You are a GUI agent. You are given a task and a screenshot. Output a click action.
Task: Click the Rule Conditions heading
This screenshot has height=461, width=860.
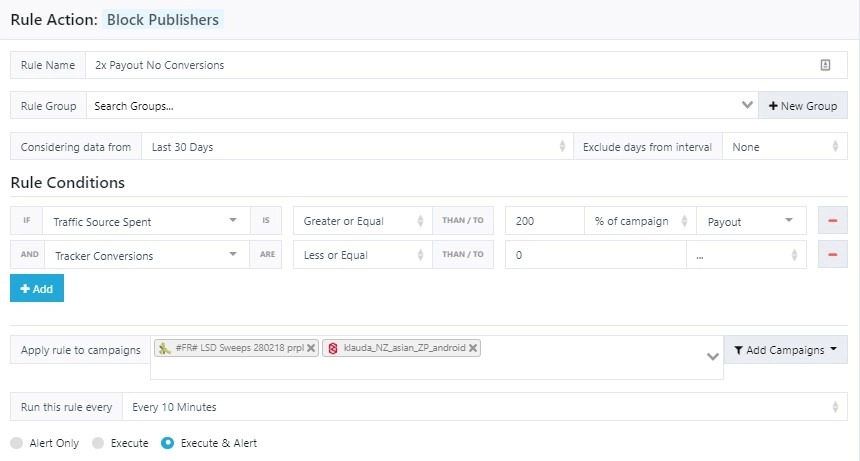click(x=67, y=183)
